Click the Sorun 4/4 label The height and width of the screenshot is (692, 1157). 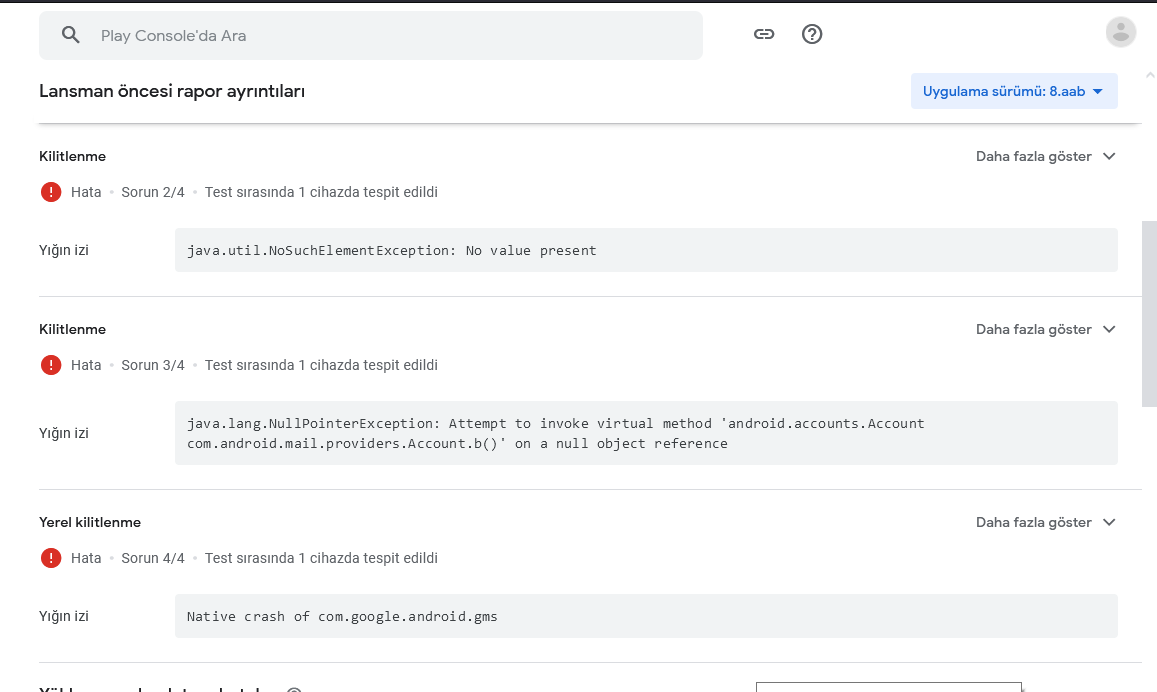click(x=153, y=558)
